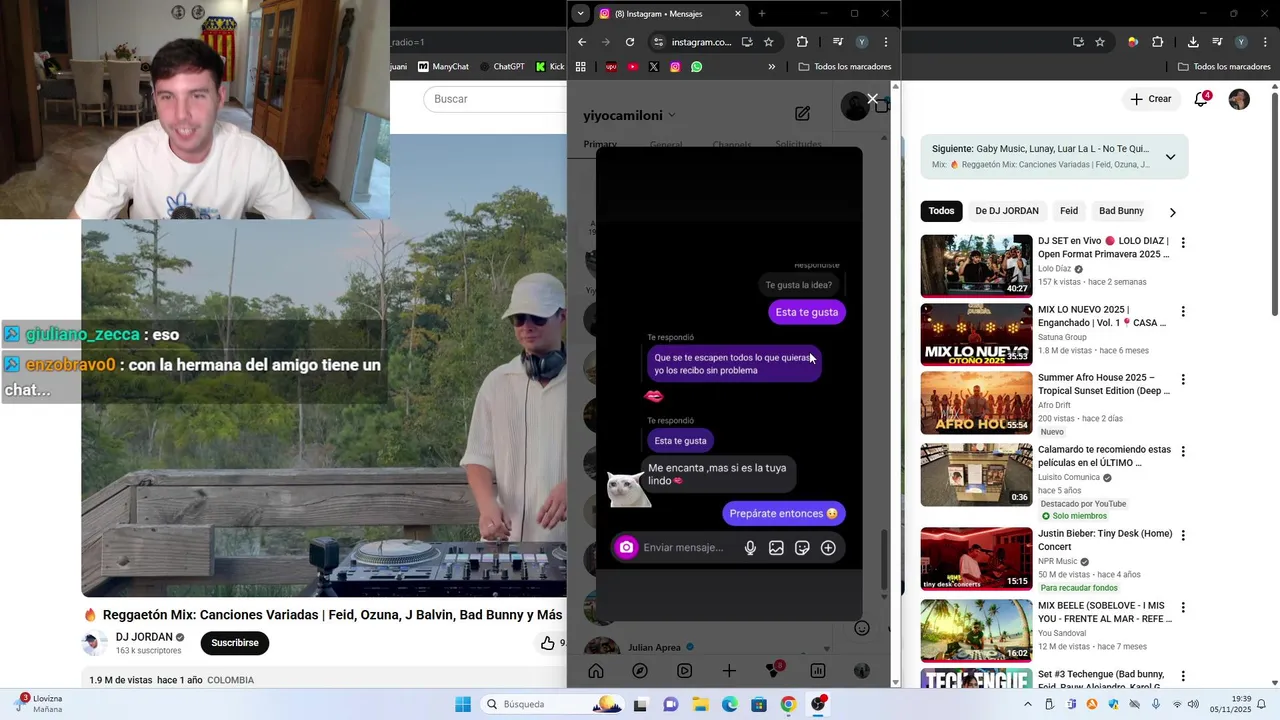Viewport: 1280px width, 720px height.
Task: Open Instagram dashboard chart icon
Action: 817,671
